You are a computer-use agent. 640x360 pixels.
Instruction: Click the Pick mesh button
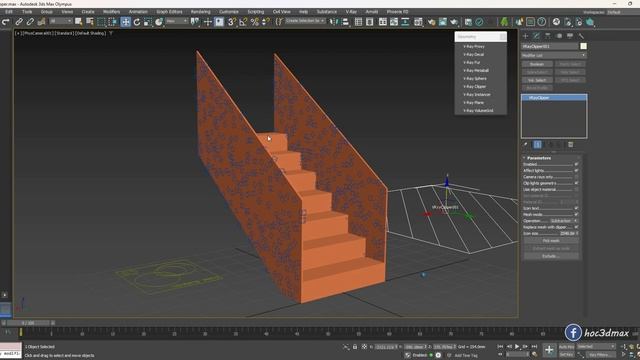[x=551, y=241]
